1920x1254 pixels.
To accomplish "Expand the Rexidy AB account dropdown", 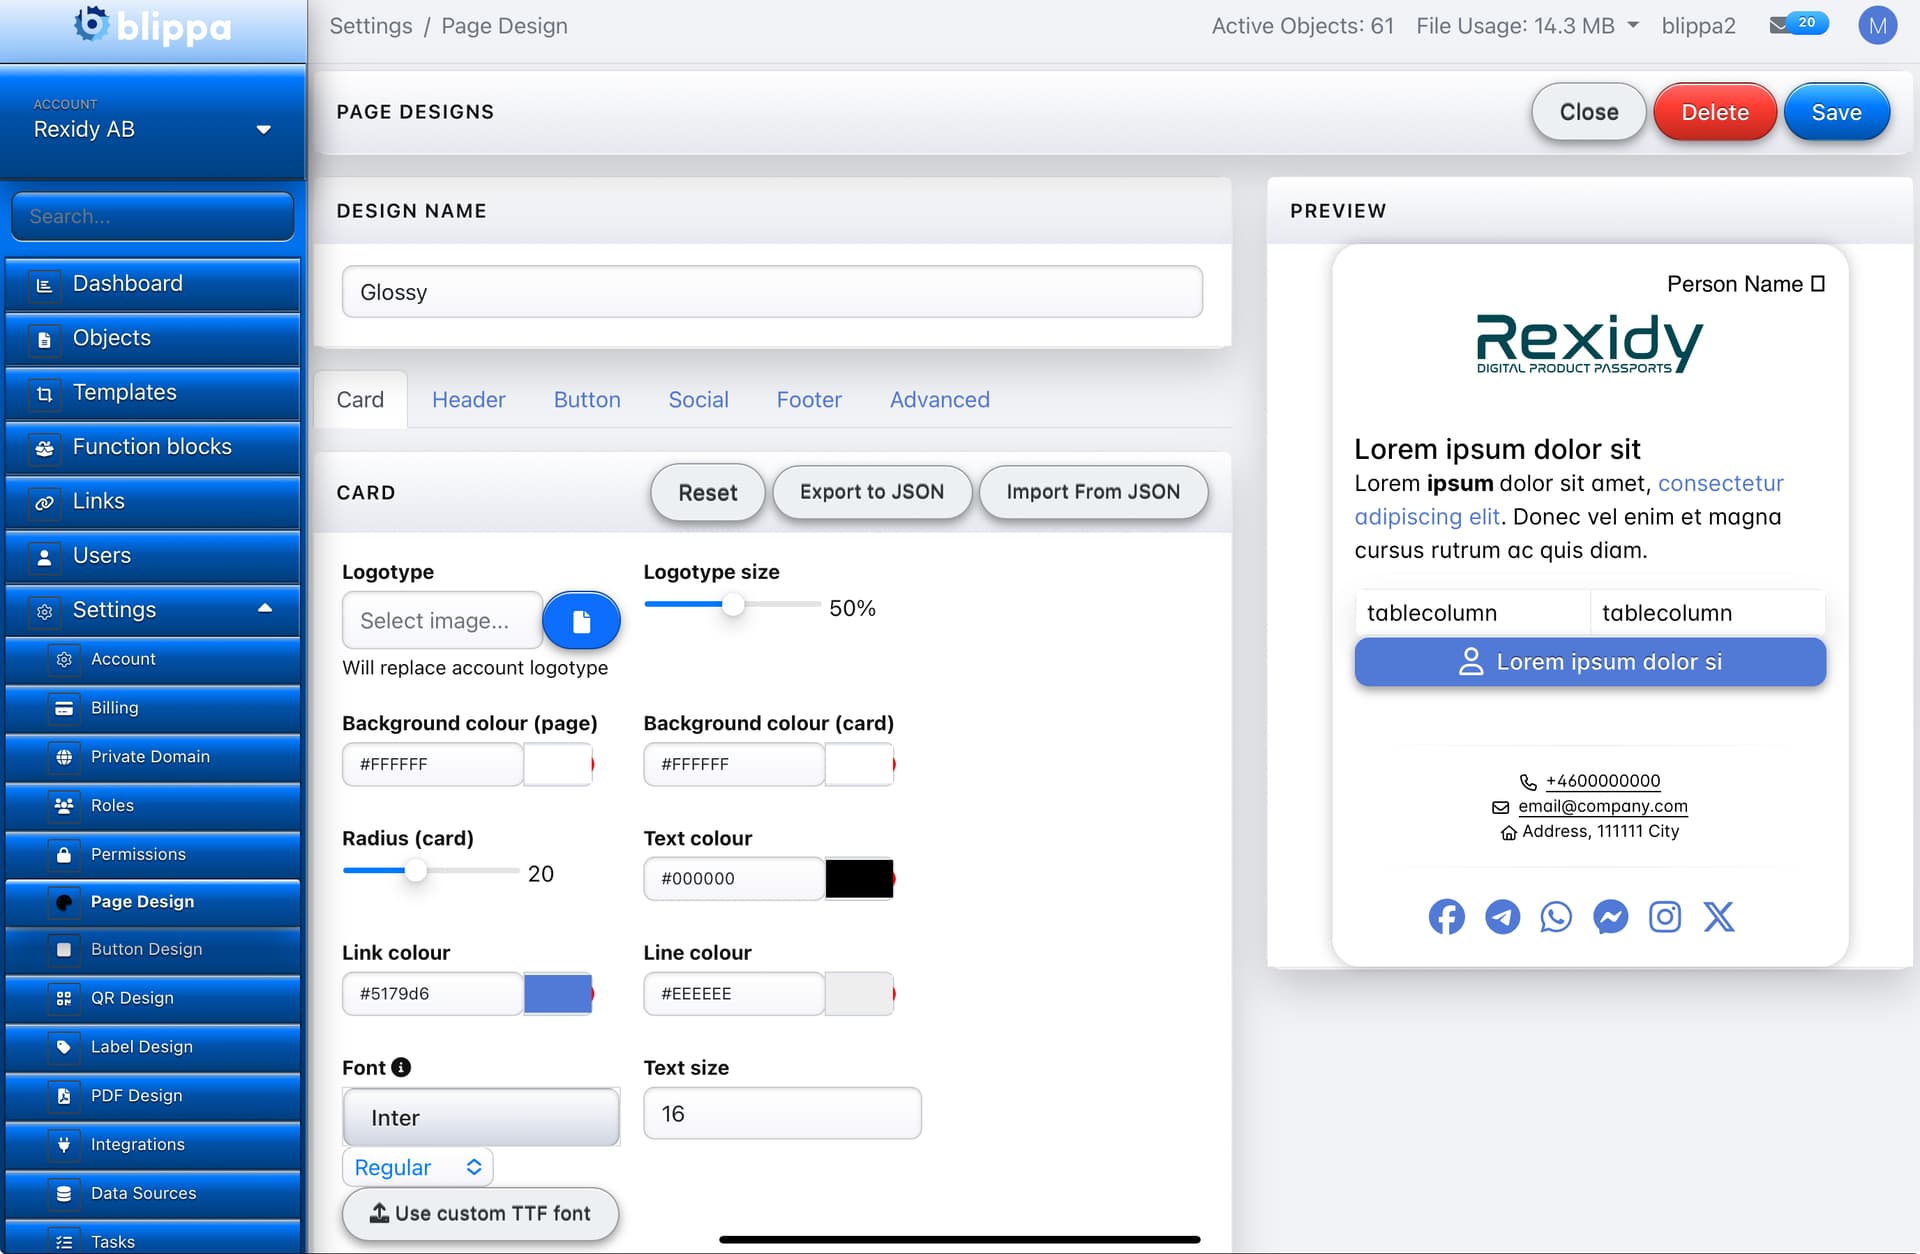I will [x=263, y=129].
